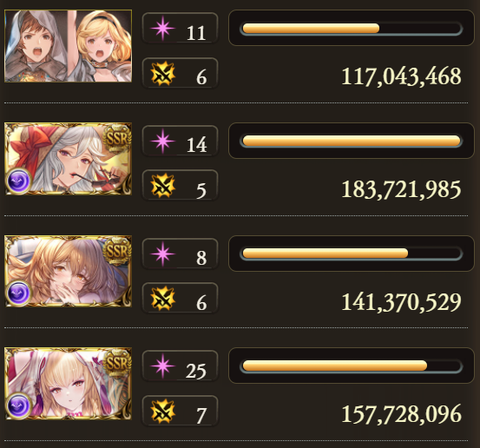Viewport: 480px width, 448px height.
Task: Click the pink star icon beside 25
Action: [163, 366]
